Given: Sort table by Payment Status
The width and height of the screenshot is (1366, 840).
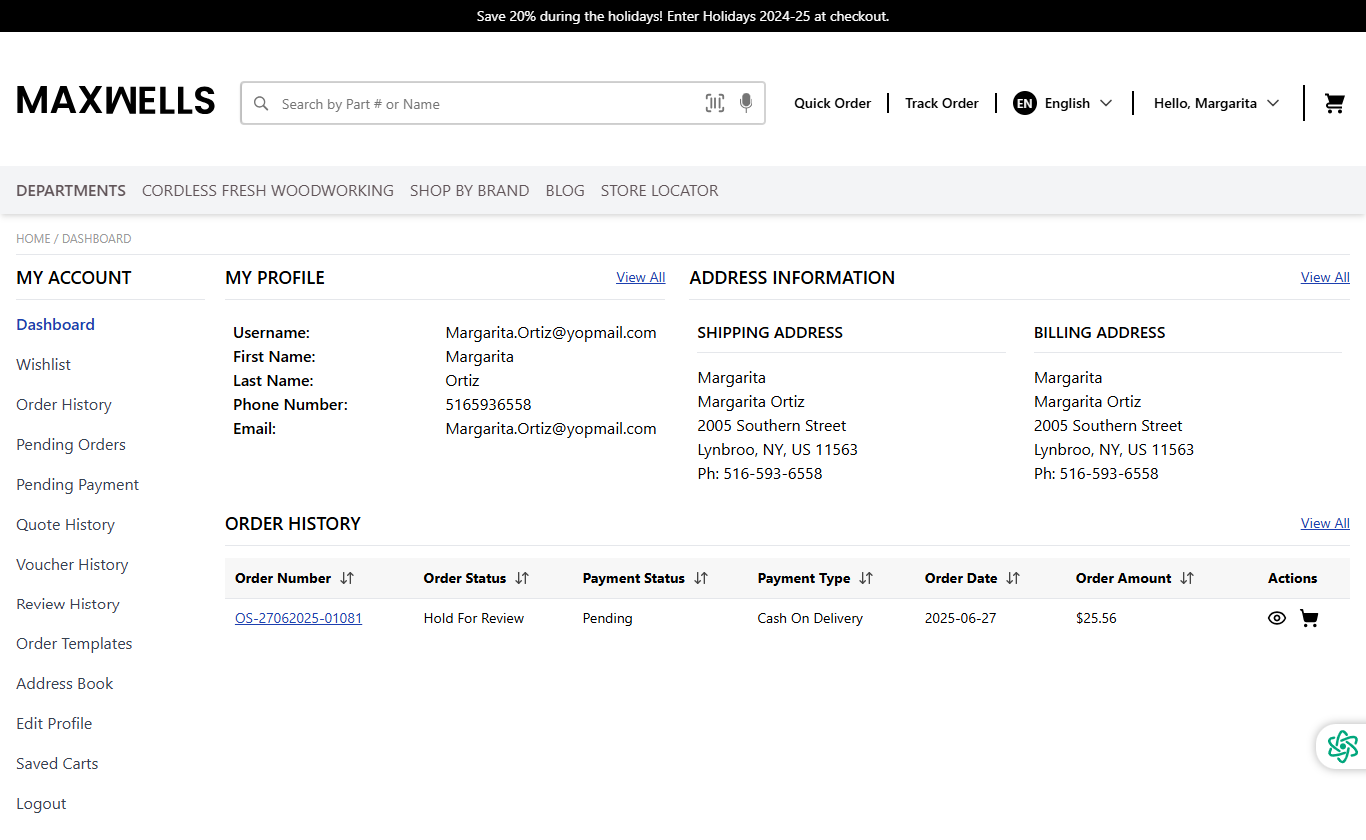Looking at the screenshot, I should point(701,578).
